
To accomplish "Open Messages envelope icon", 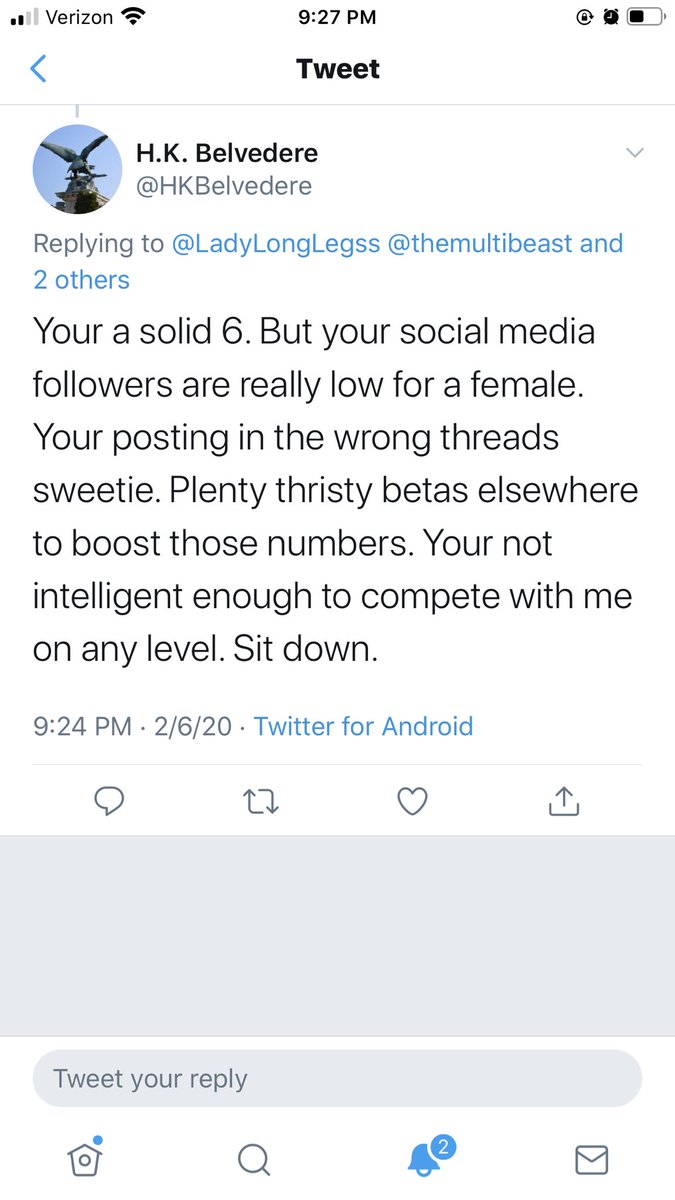I will [x=592, y=1158].
